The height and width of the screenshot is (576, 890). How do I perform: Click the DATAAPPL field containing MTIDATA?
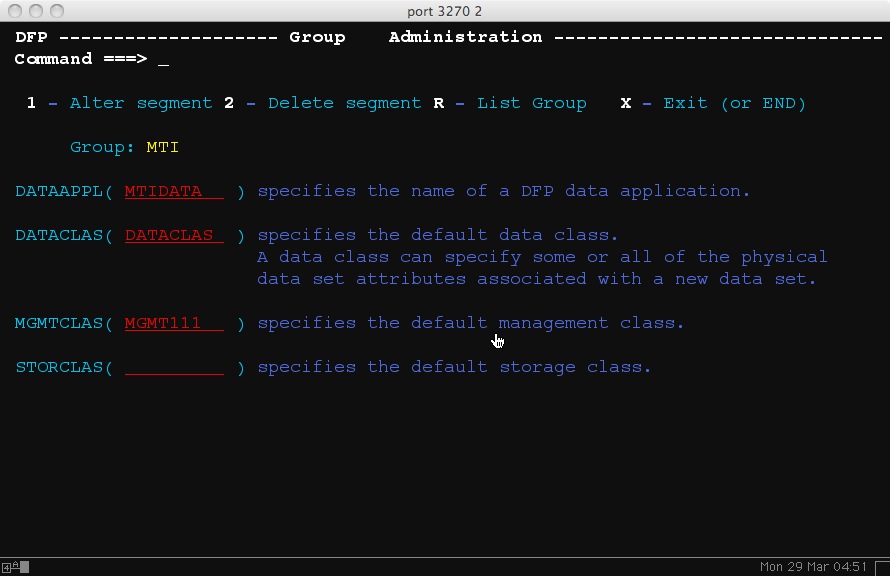click(x=174, y=191)
